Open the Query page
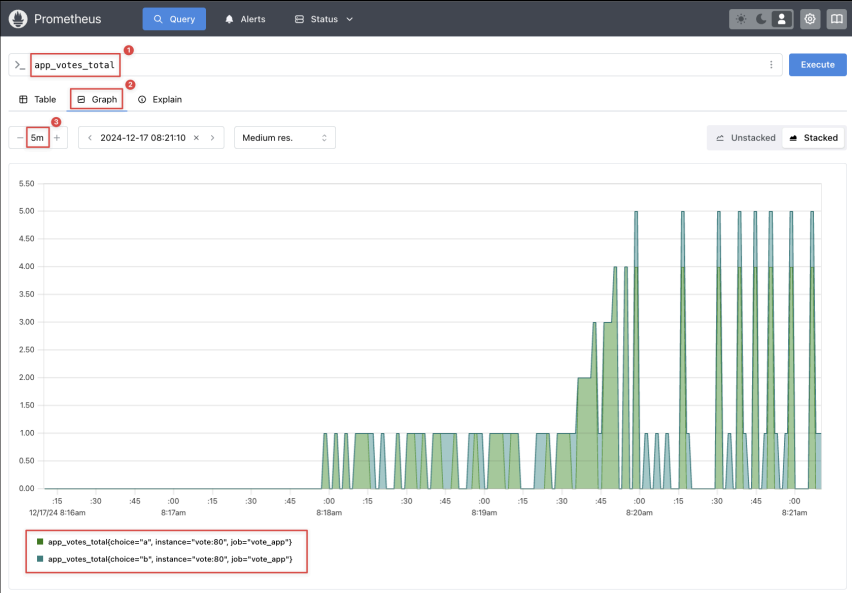852x593 pixels. point(174,19)
